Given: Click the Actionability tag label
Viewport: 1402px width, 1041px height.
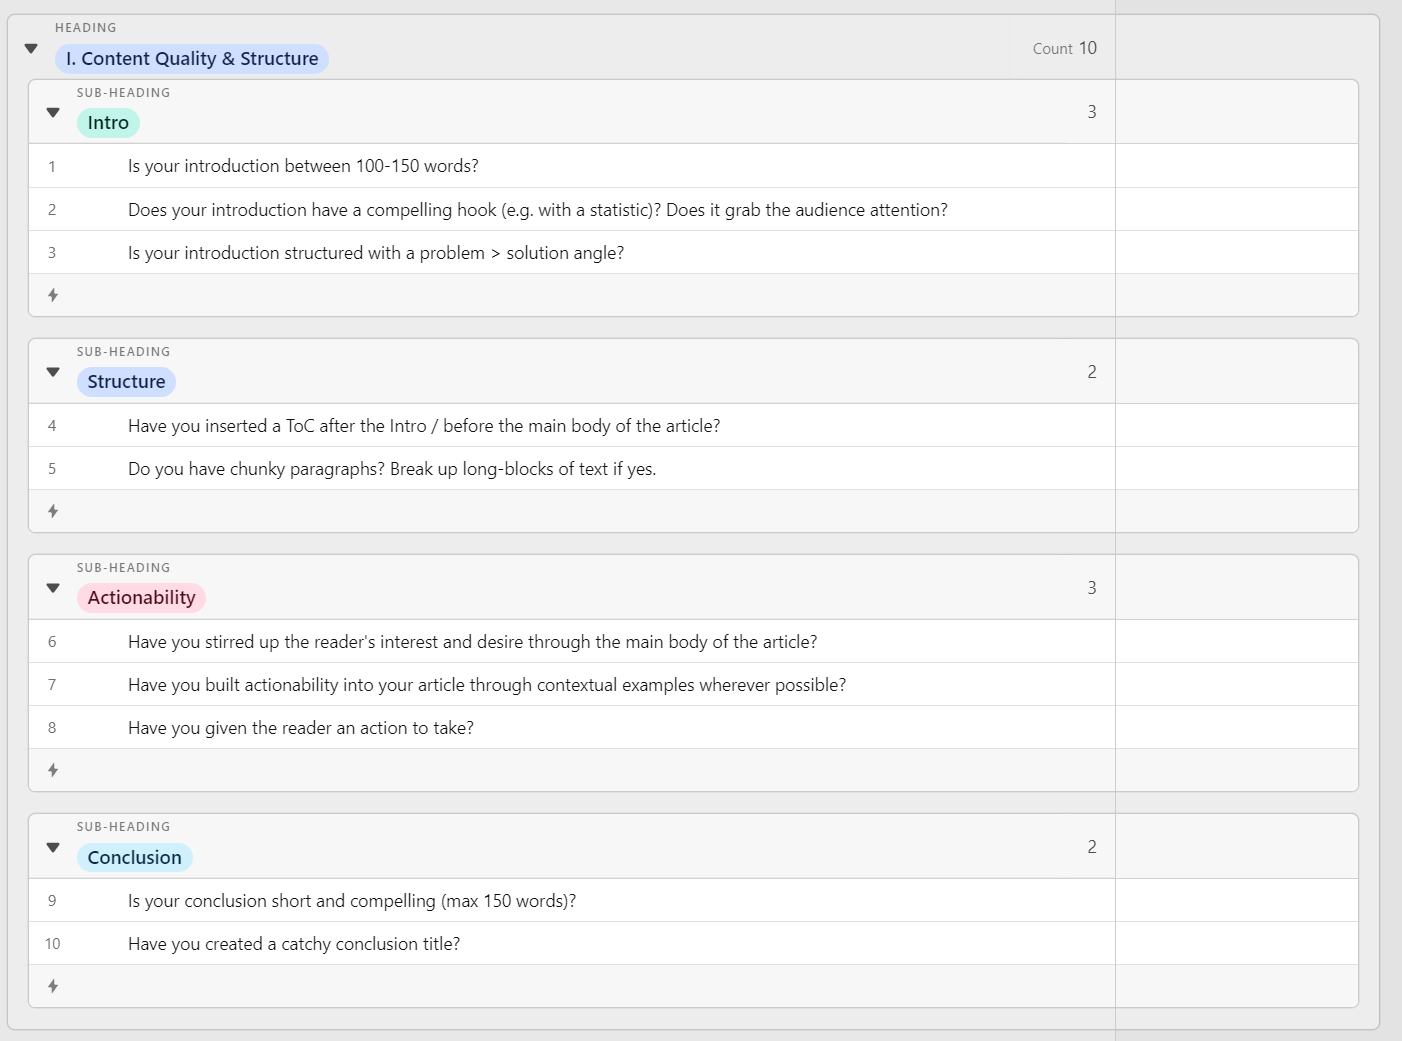Looking at the screenshot, I should (141, 598).
